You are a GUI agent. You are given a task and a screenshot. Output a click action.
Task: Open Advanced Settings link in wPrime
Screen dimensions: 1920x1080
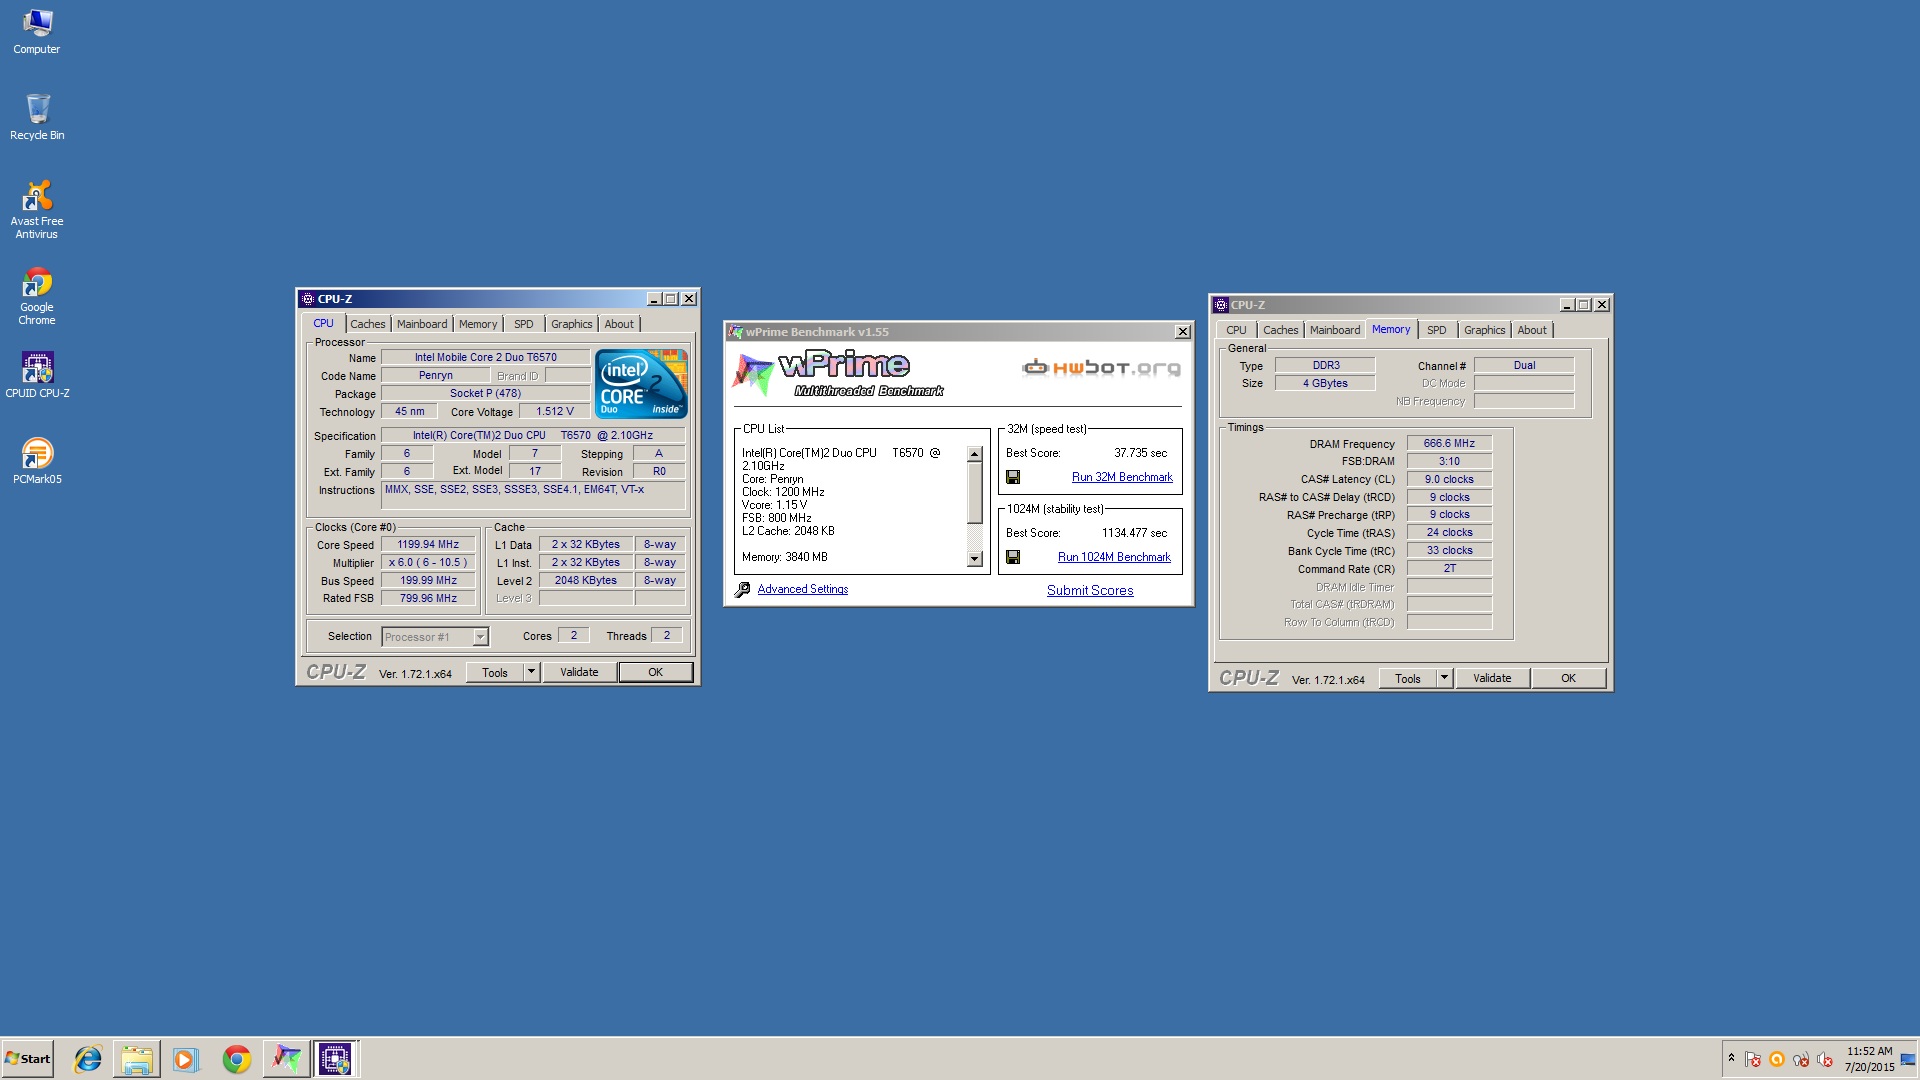click(803, 590)
